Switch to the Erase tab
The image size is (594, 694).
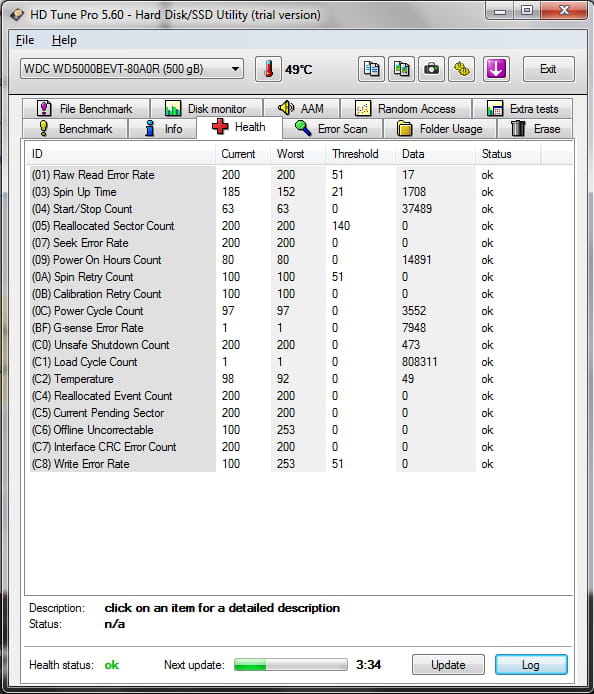coord(536,129)
